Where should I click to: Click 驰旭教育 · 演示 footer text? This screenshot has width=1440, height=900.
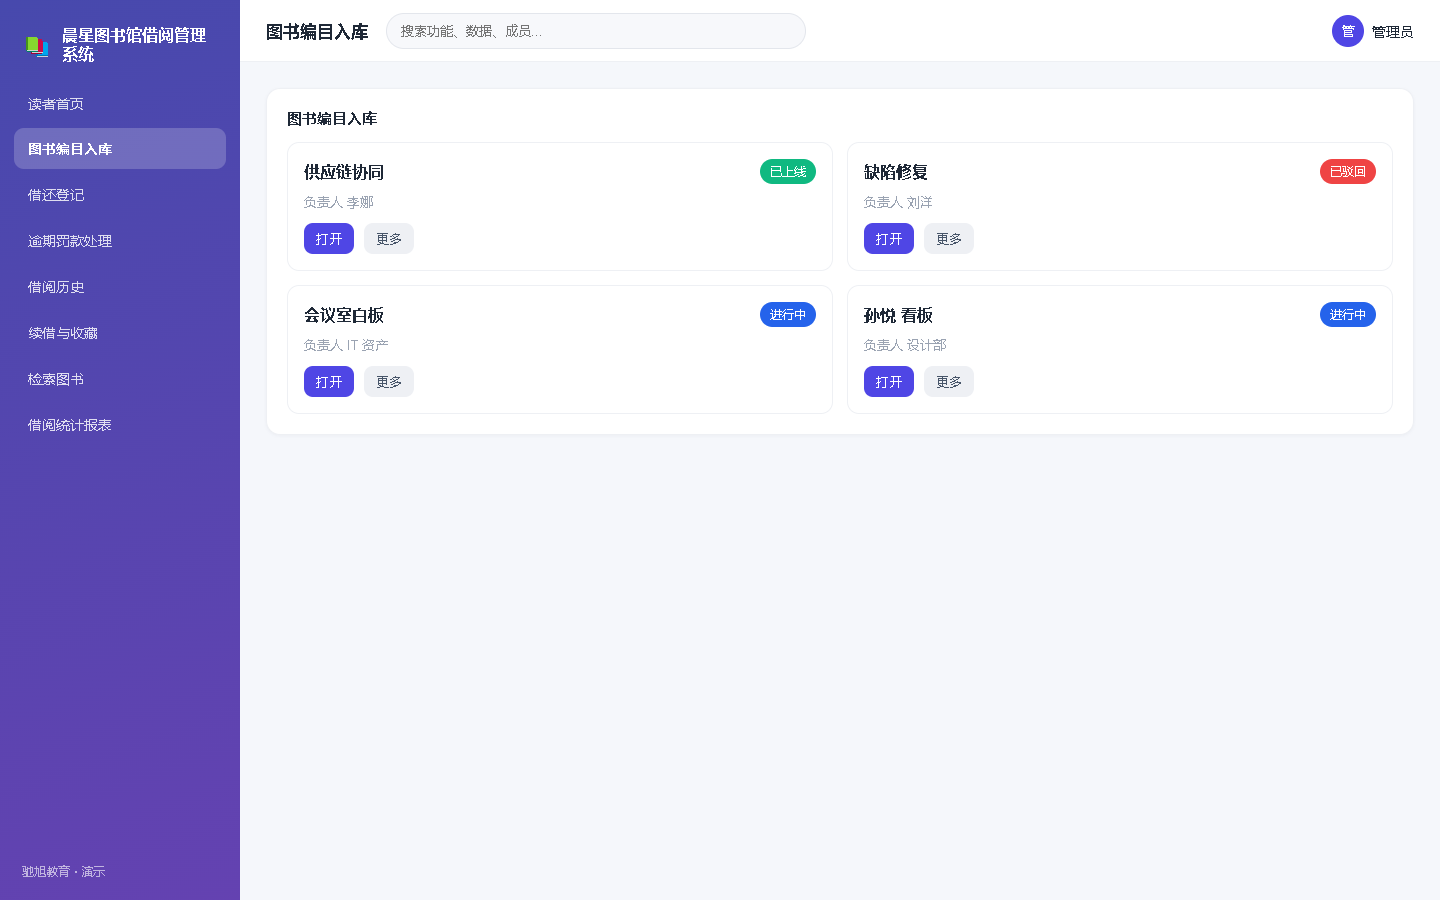coord(64,872)
